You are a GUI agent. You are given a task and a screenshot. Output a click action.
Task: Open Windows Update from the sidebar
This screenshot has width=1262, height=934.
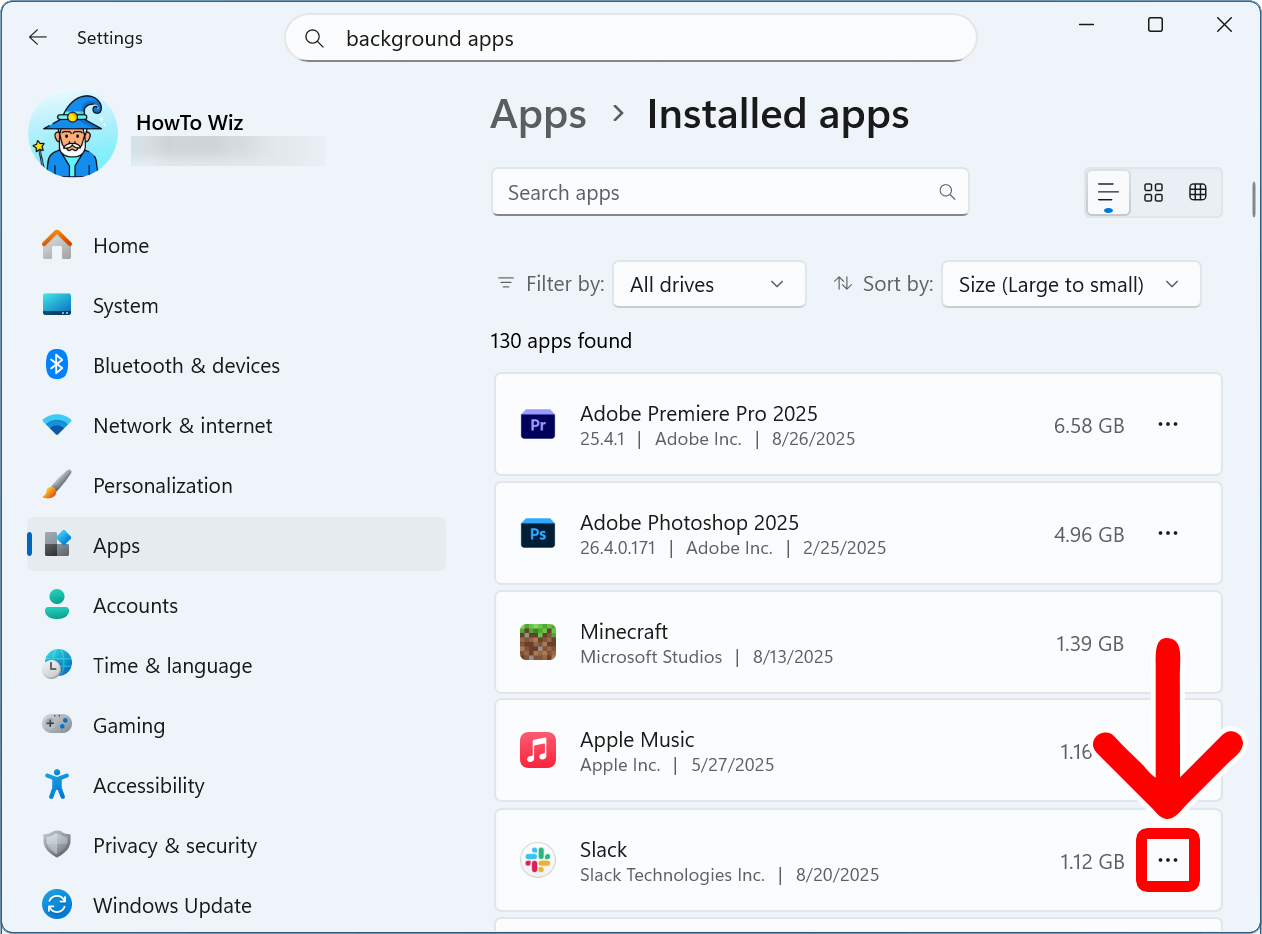171,905
